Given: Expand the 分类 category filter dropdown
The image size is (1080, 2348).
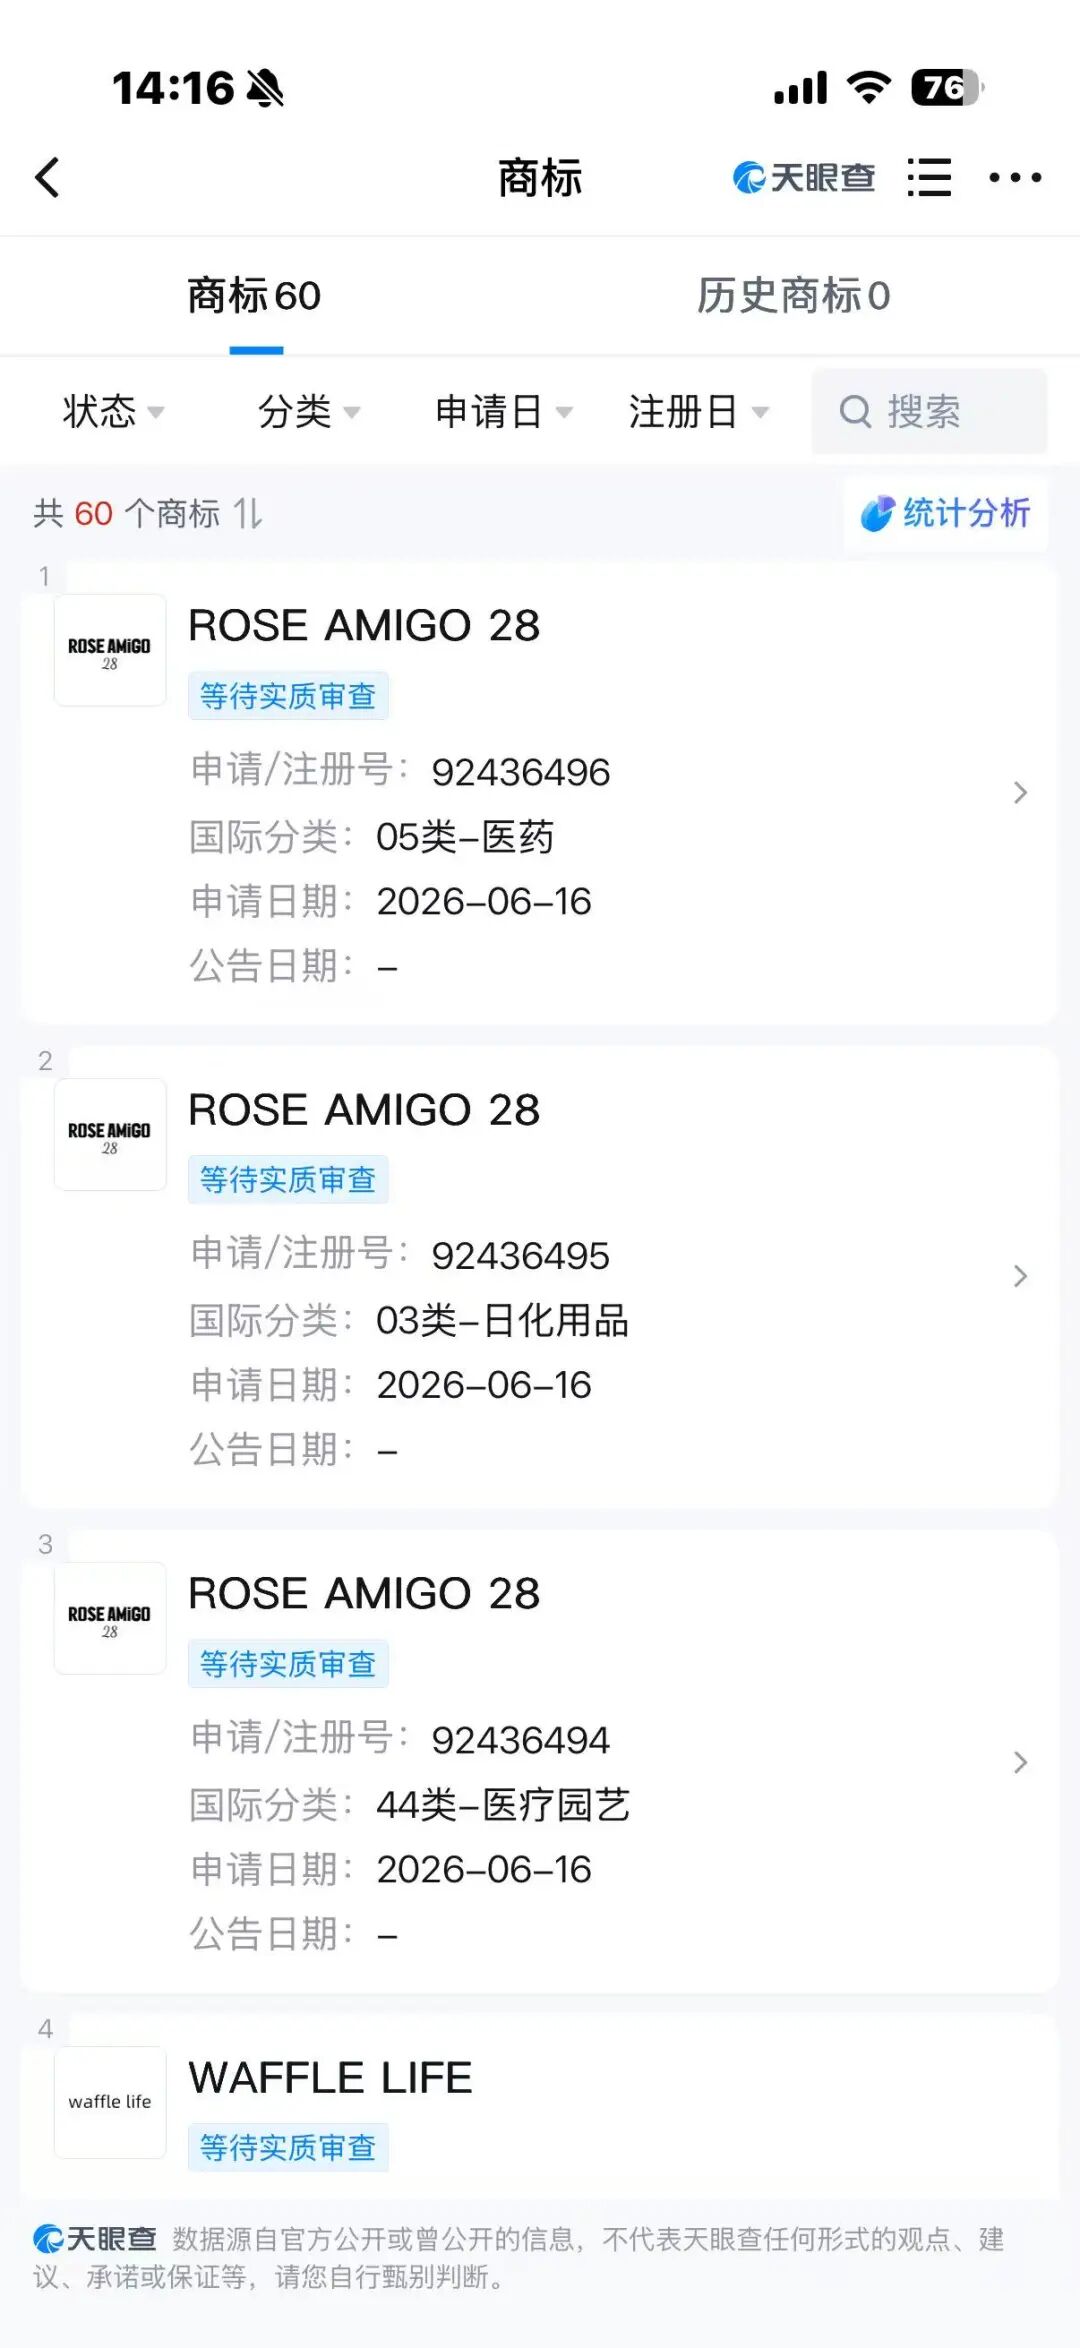Looking at the screenshot, I should 309,411.
